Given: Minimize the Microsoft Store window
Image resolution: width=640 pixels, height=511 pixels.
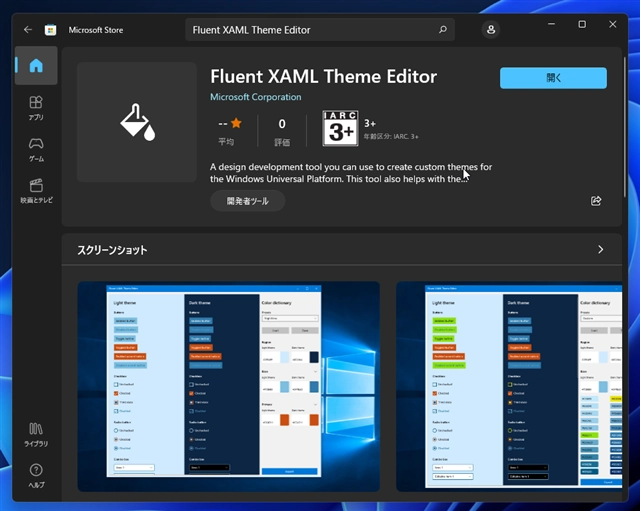Looking at the screenshot, I should (x=551, y=24).
